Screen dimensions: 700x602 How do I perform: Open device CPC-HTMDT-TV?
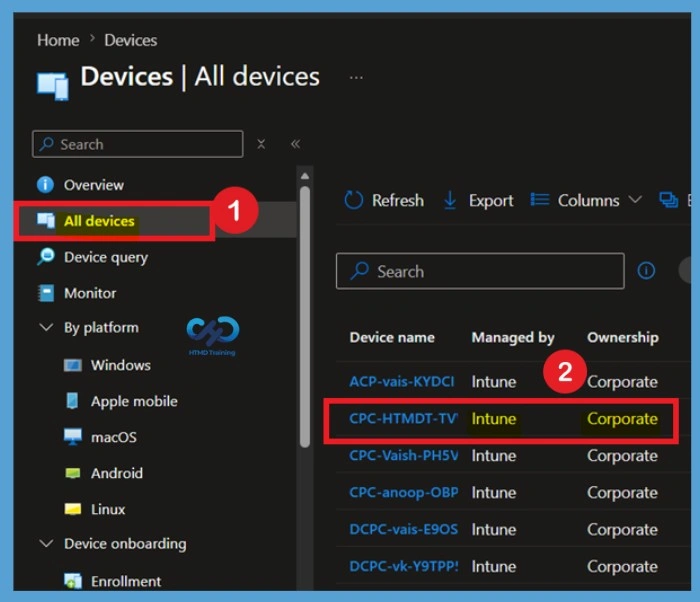403,418
